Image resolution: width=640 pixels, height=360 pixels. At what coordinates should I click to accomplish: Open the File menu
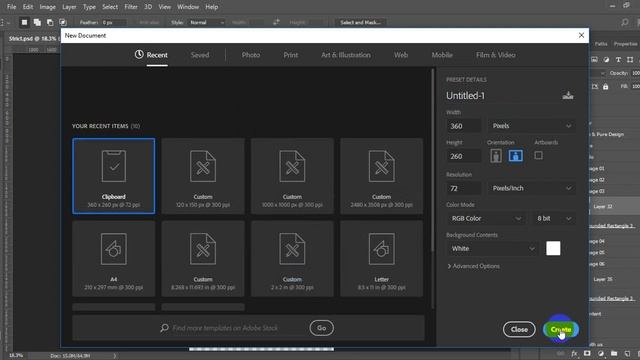tap(11, 7)
